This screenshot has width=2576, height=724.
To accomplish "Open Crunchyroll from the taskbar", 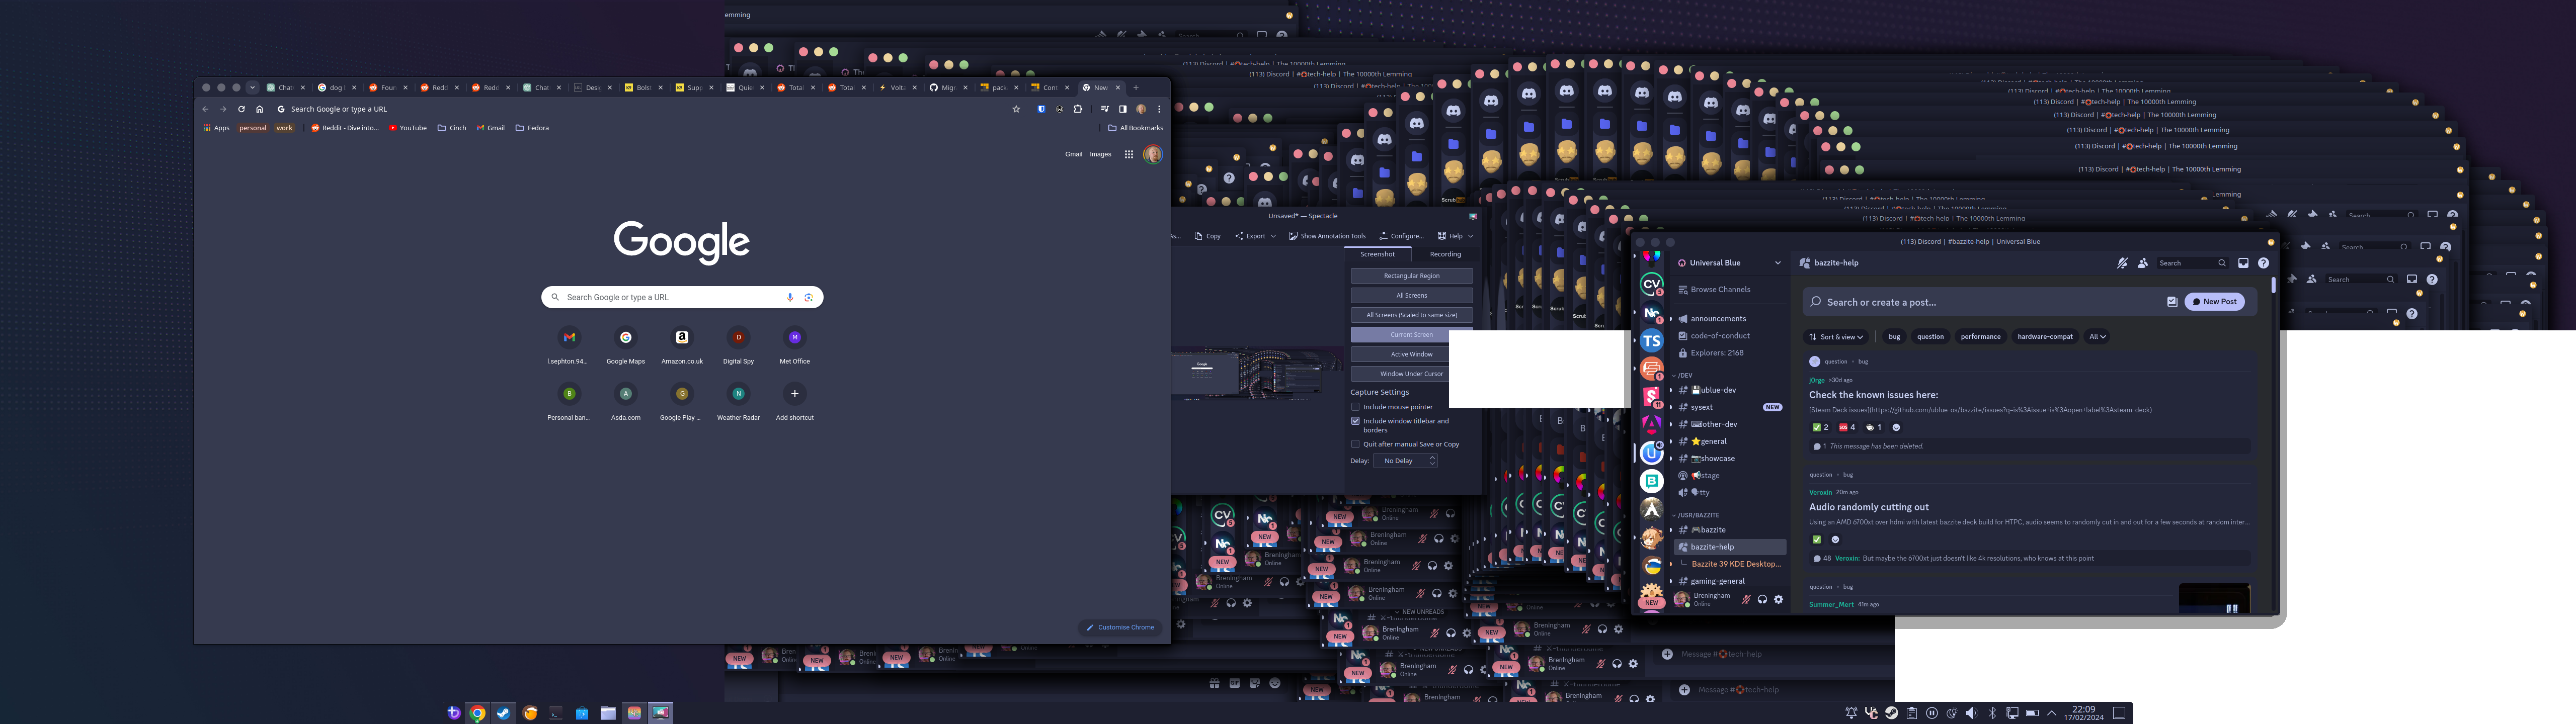I will coord(530,713).
